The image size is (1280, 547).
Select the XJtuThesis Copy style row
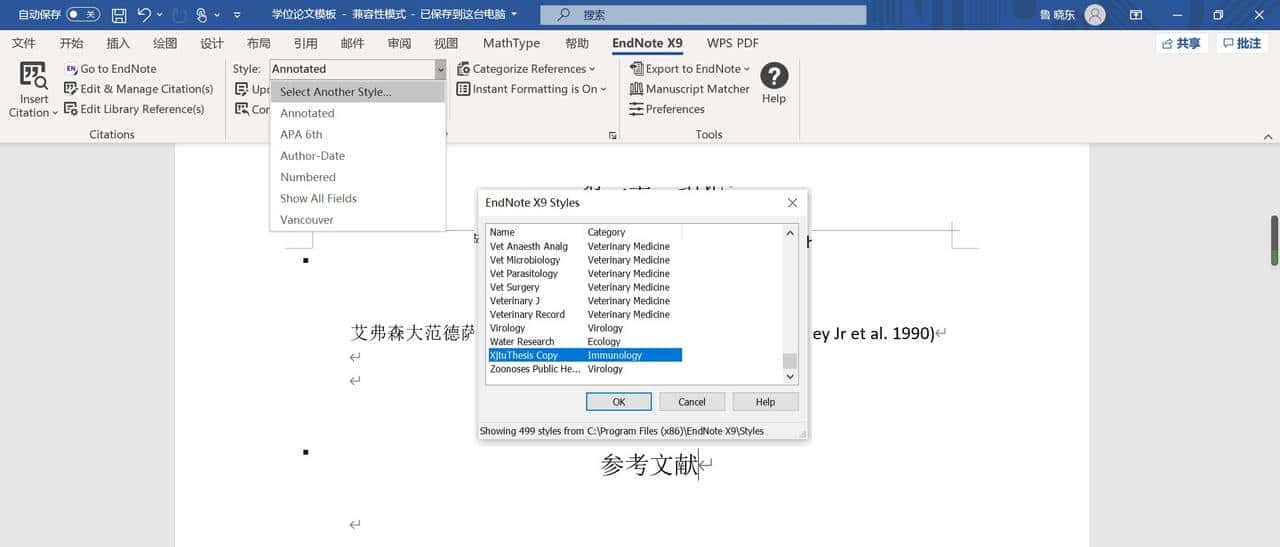pyautogui.click(x=585, y=355)
